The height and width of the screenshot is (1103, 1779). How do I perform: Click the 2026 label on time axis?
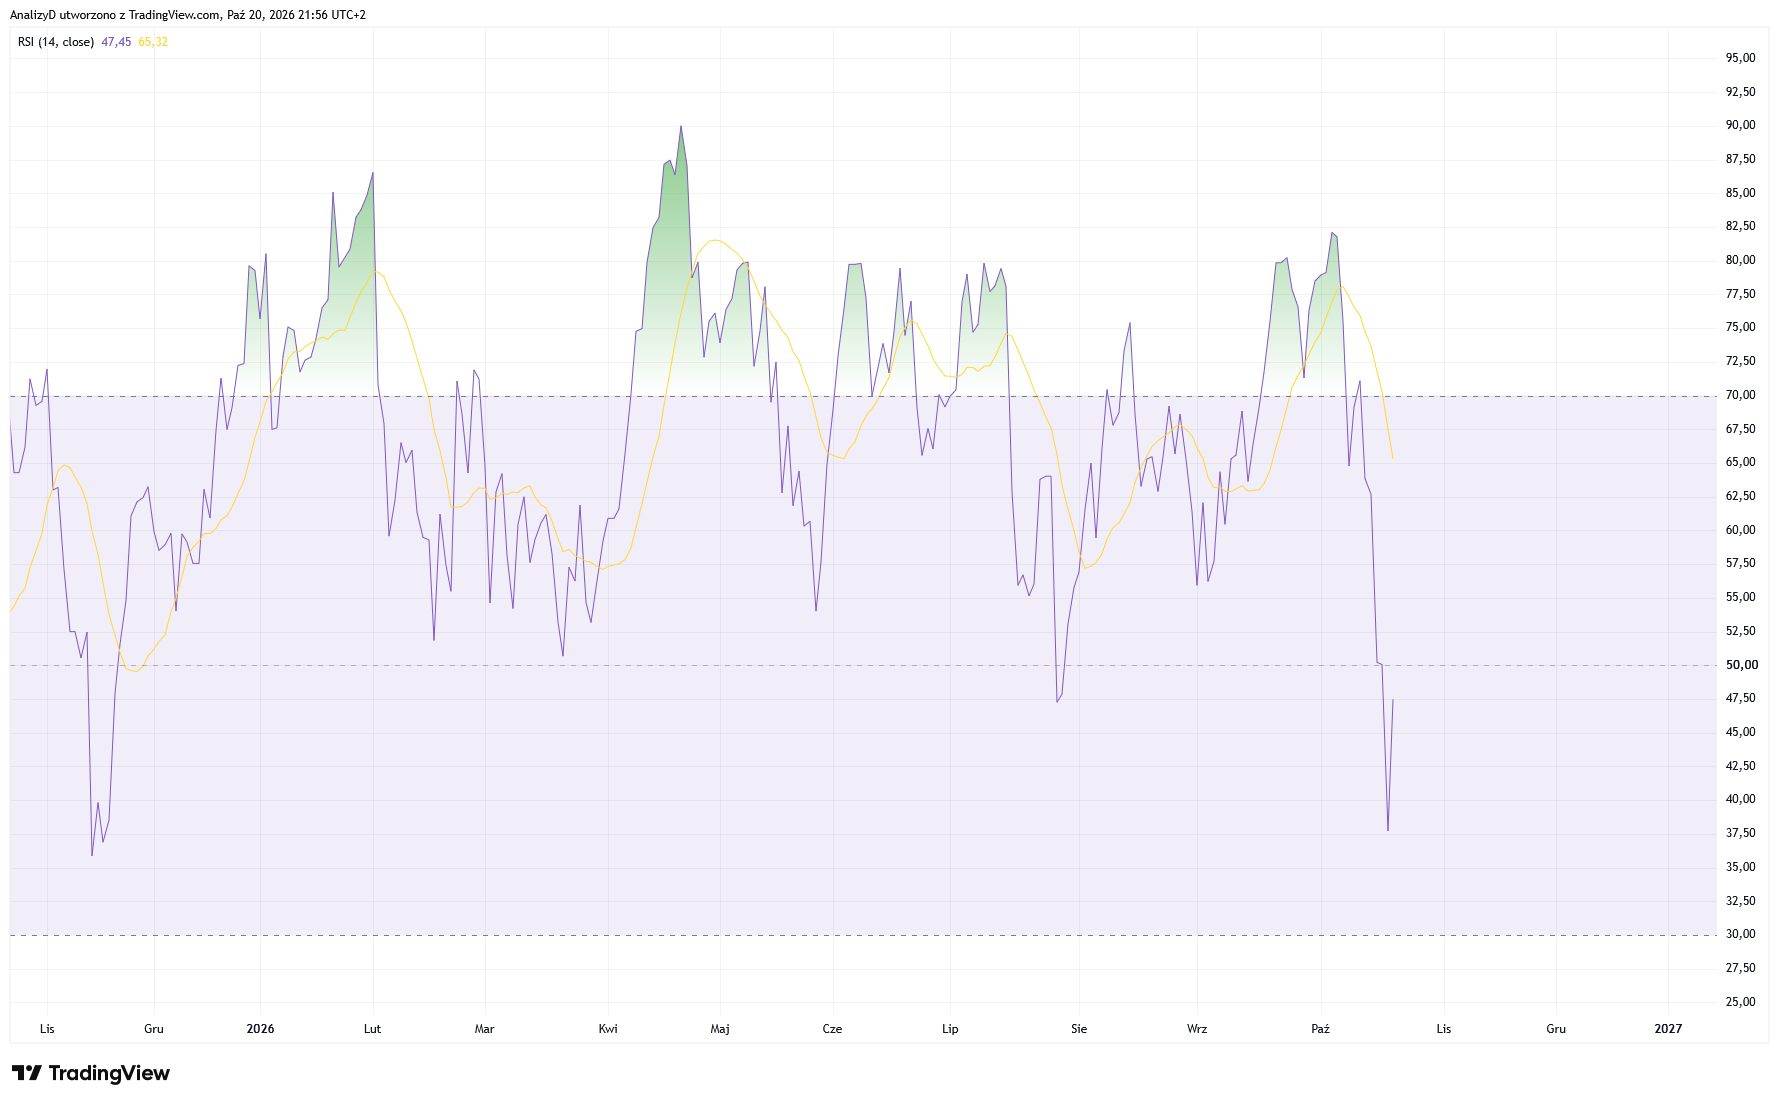click(x=260, y=1029)
